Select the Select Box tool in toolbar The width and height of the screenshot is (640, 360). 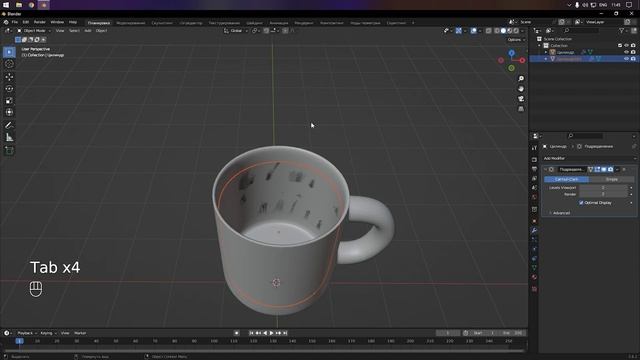click(x=9, y=52)
